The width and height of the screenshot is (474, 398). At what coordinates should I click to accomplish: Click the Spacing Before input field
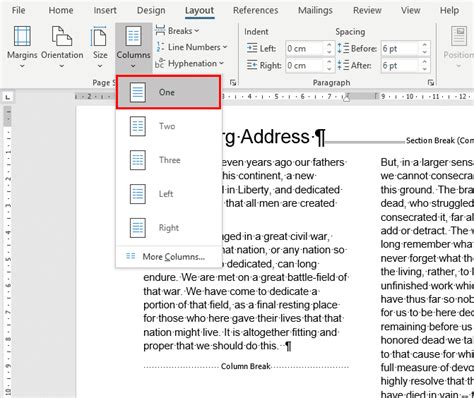(399, 49)
